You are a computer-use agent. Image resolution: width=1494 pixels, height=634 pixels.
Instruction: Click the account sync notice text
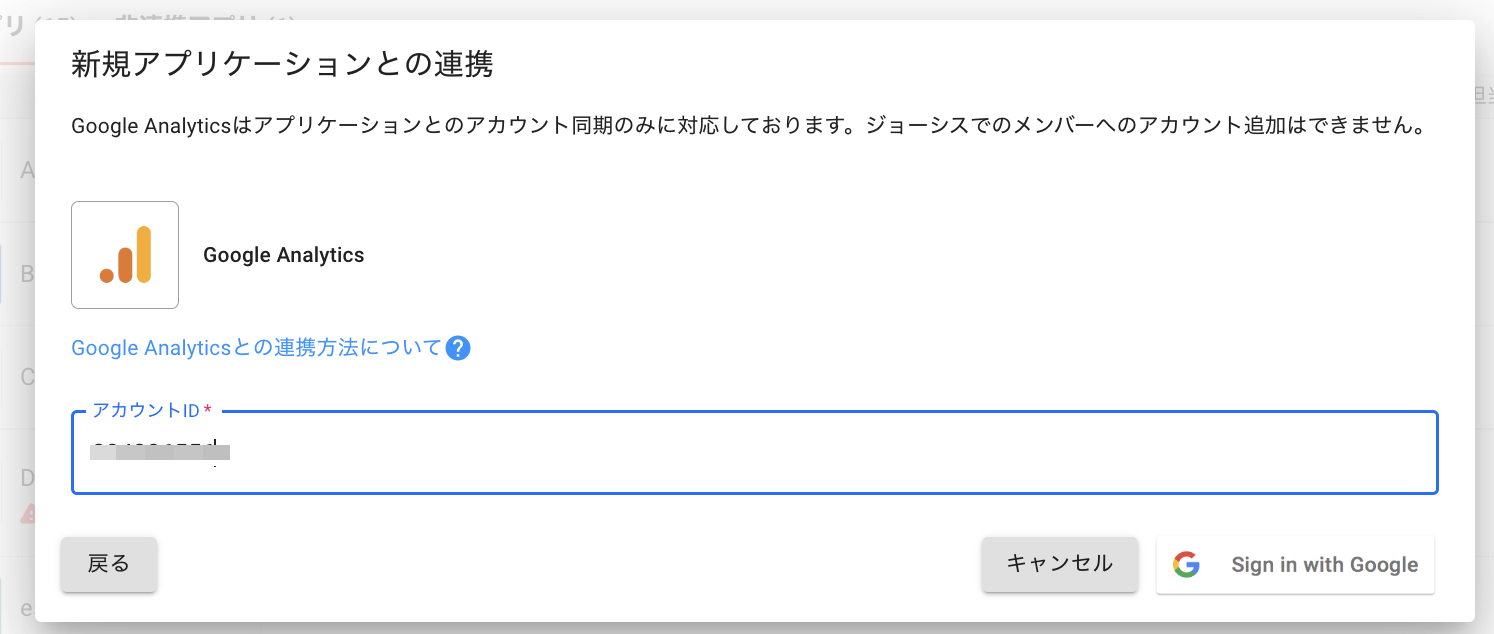(746, 127)
